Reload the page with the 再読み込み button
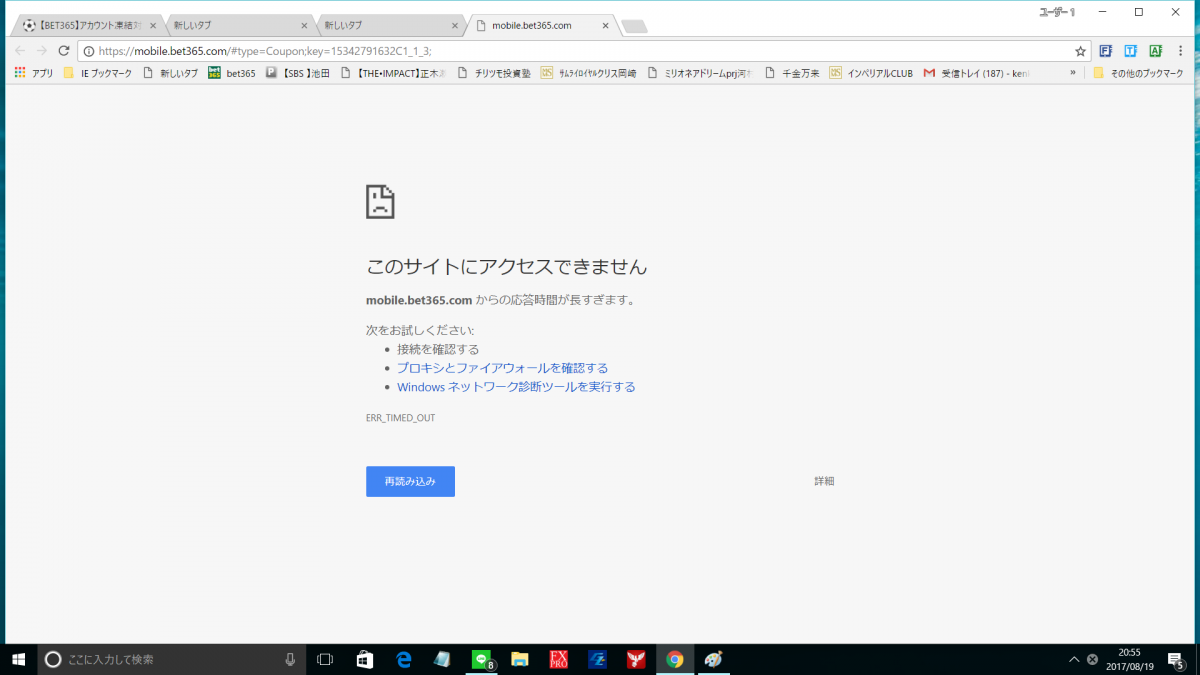 tap(410, 481)
